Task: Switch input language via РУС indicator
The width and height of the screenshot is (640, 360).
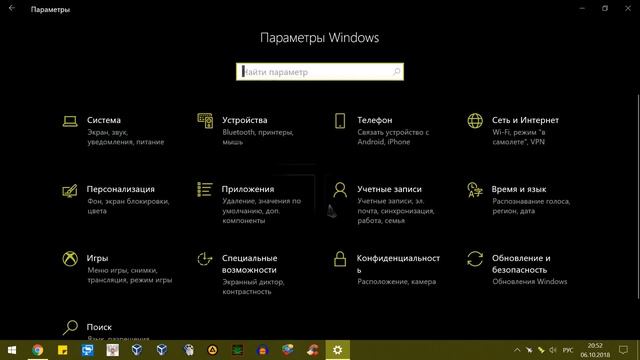Action: (568, 350)
